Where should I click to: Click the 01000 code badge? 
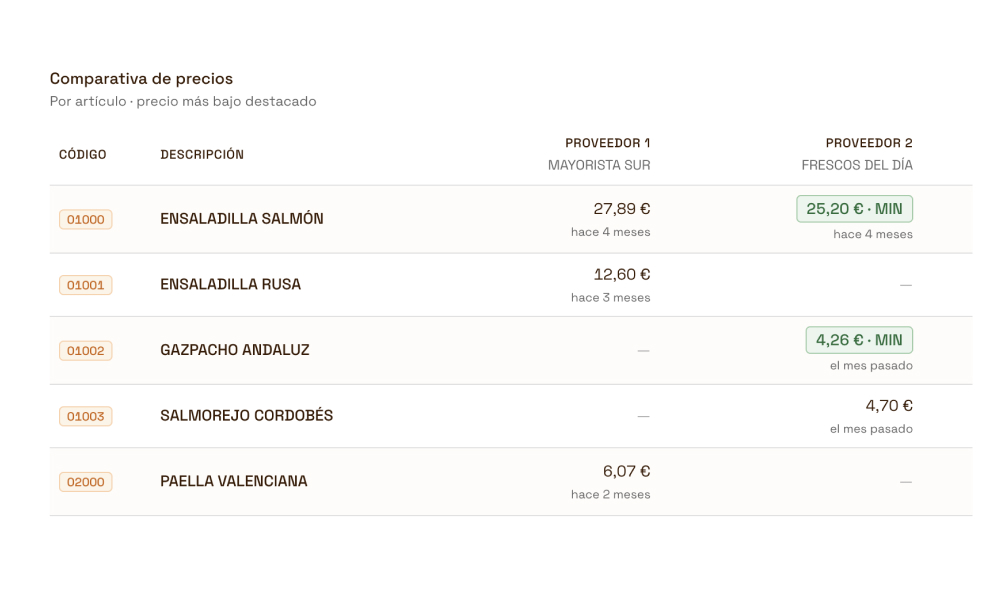tap(85, 219)
